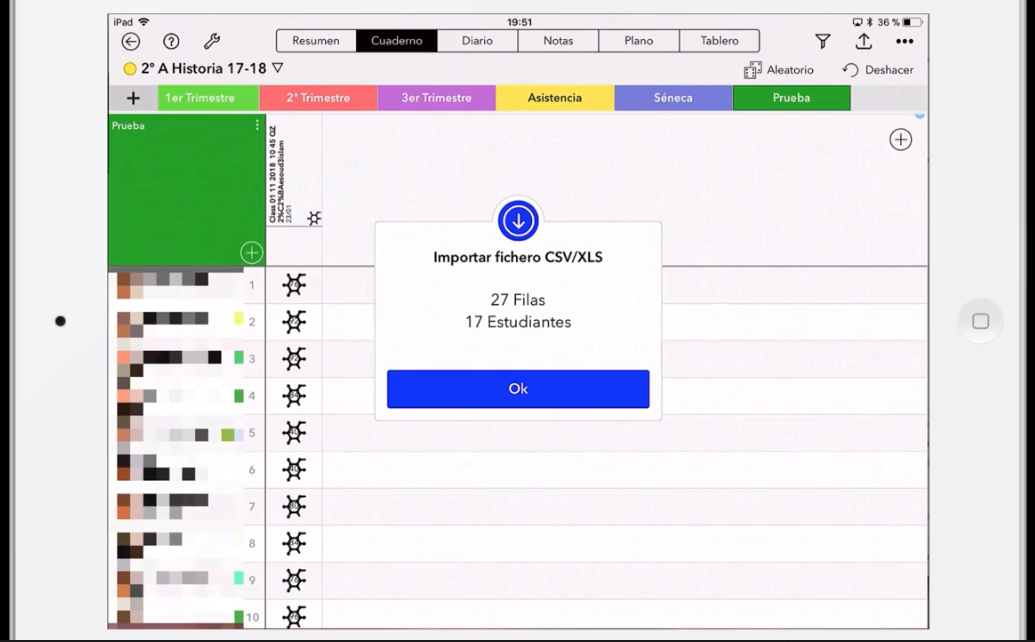
Task: Switch to the Diario tab
Action: point(477,41)
